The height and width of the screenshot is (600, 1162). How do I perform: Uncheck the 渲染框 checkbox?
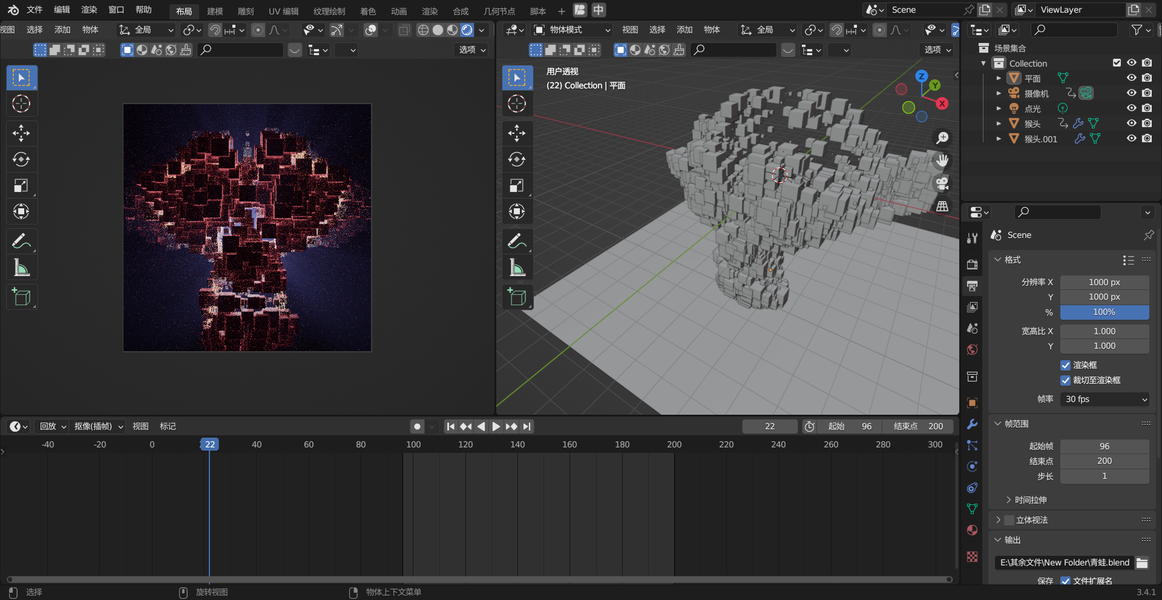point(1065,365)
